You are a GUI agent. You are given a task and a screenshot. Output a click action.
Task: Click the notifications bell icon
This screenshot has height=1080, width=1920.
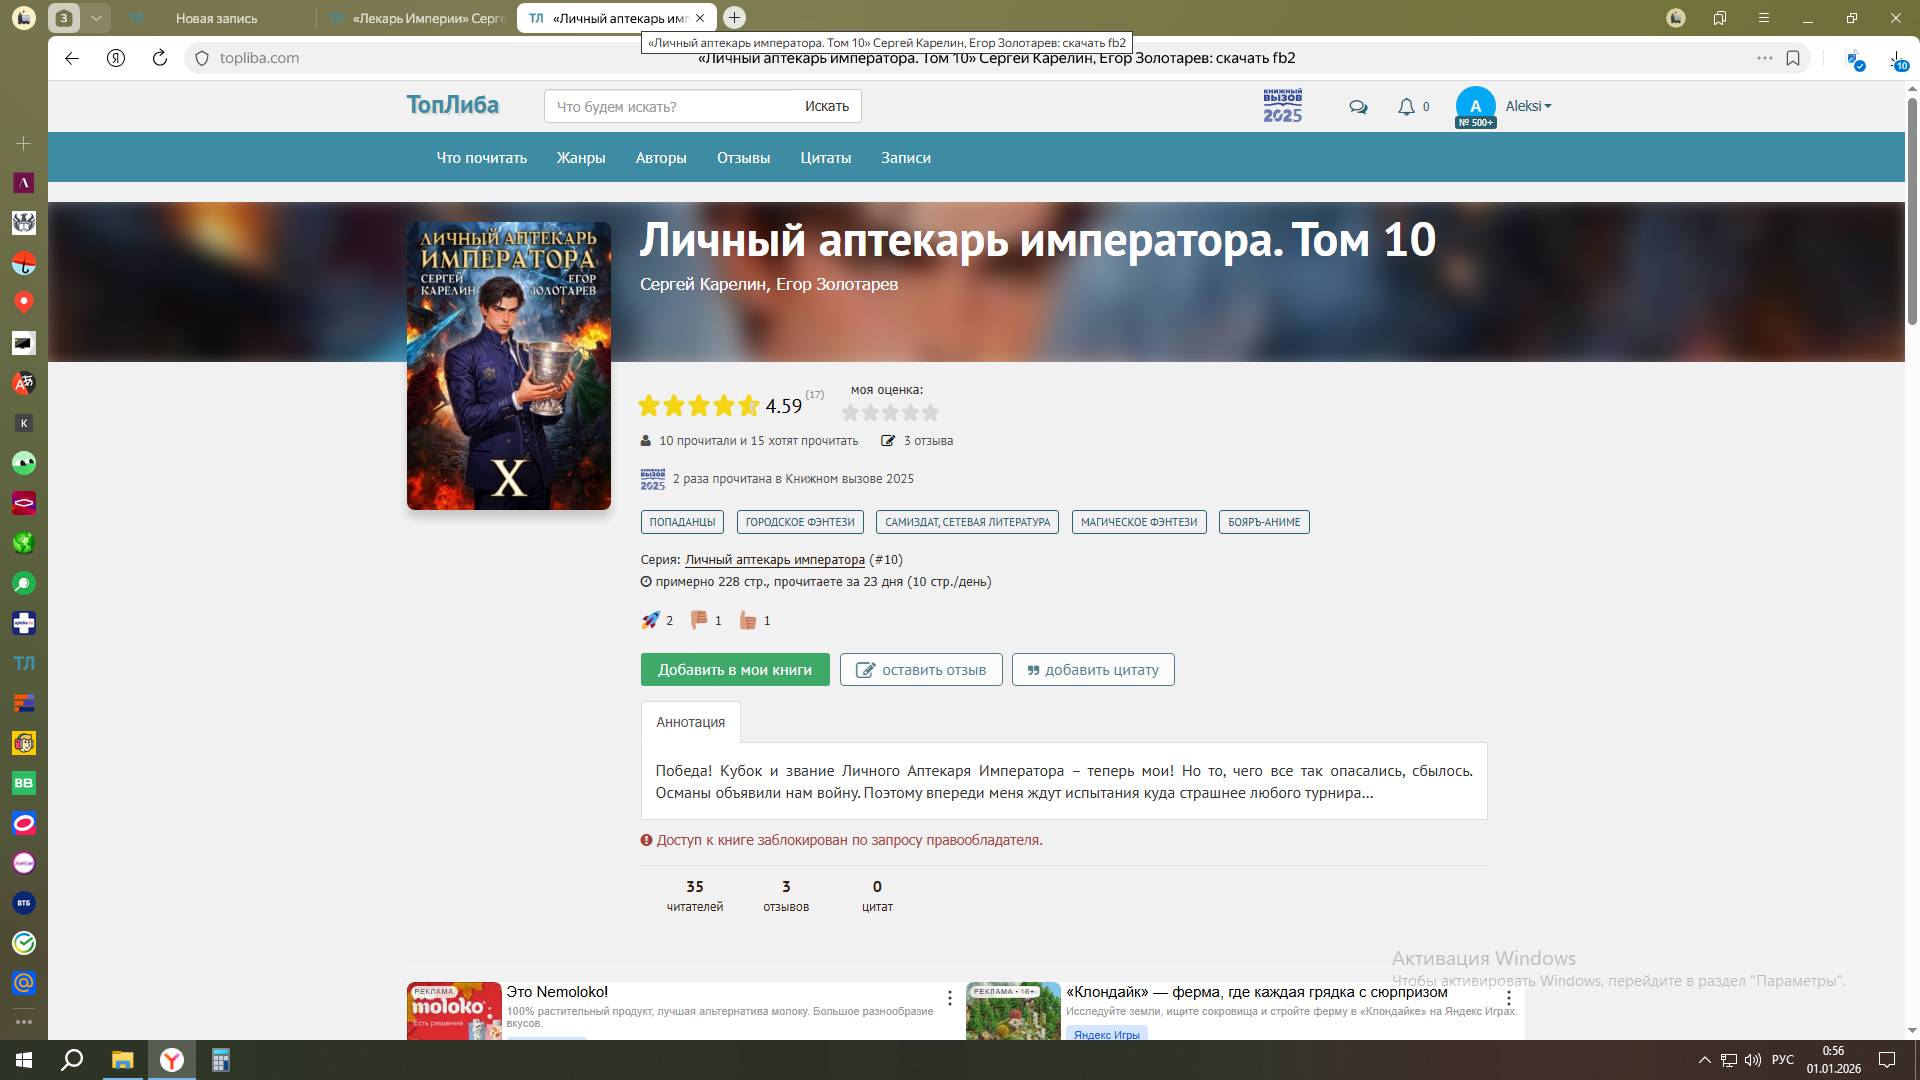1406,107
